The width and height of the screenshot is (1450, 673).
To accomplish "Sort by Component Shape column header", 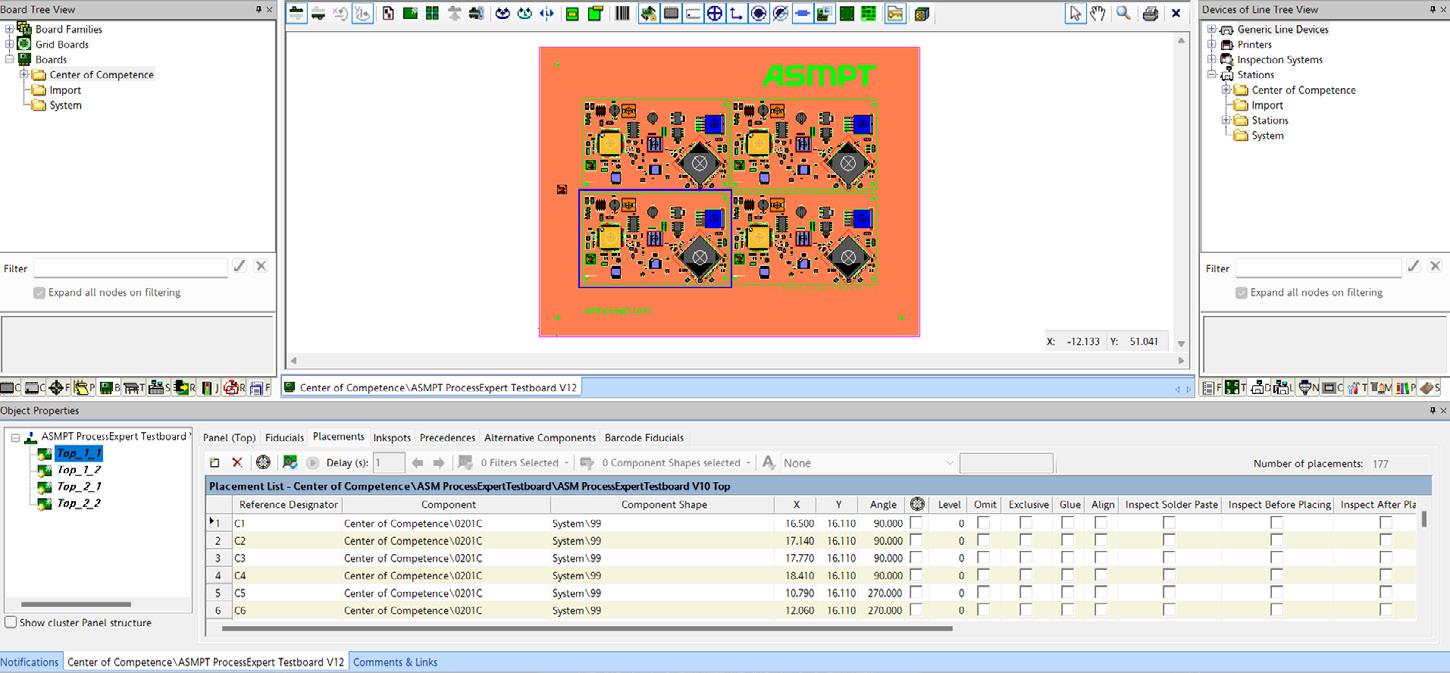I will pyautogui.click(x=664, y=504).
